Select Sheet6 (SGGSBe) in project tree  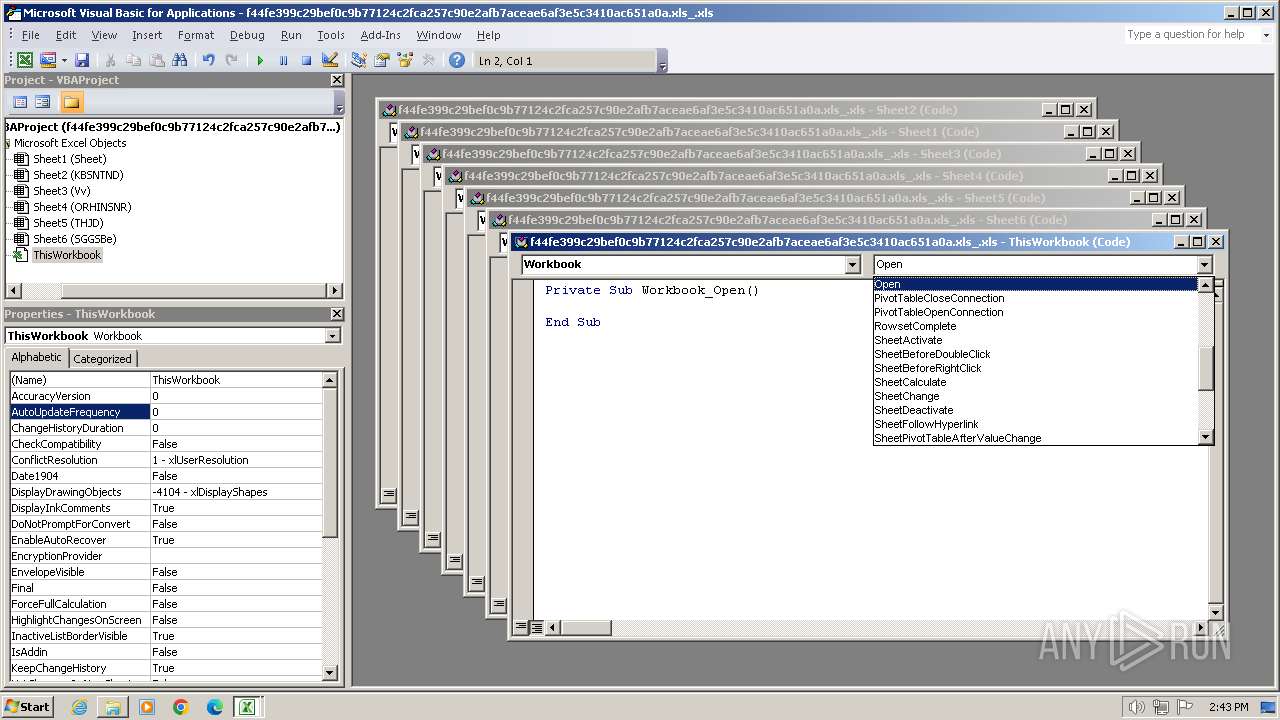[x=74, y=239]
